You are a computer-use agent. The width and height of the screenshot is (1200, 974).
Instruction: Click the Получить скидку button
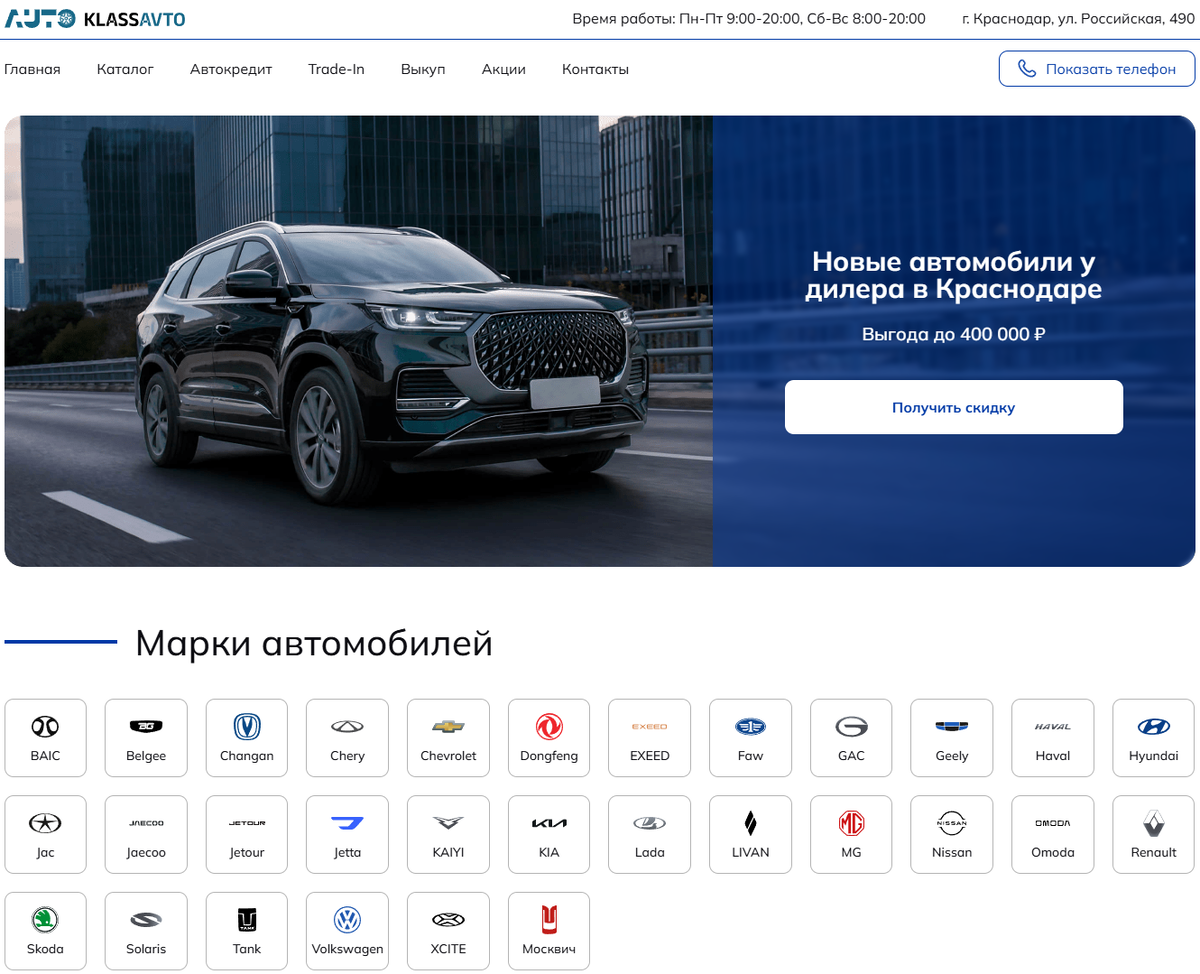click(954, 407)
